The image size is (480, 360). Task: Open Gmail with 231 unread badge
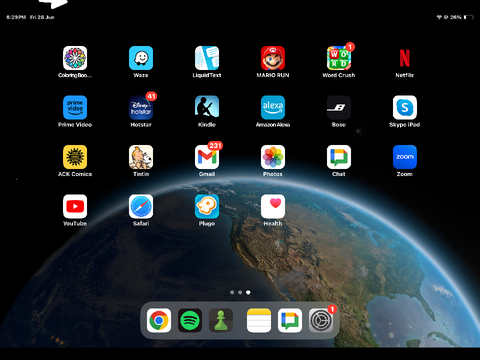pyautogui.click(x=207, y=157)
